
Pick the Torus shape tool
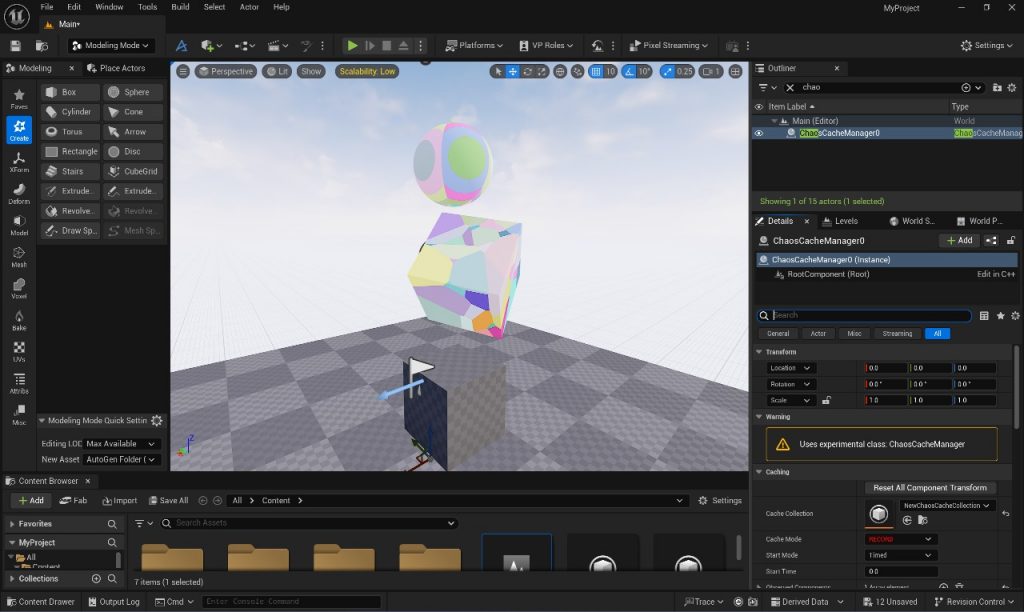tap(70, 131)
